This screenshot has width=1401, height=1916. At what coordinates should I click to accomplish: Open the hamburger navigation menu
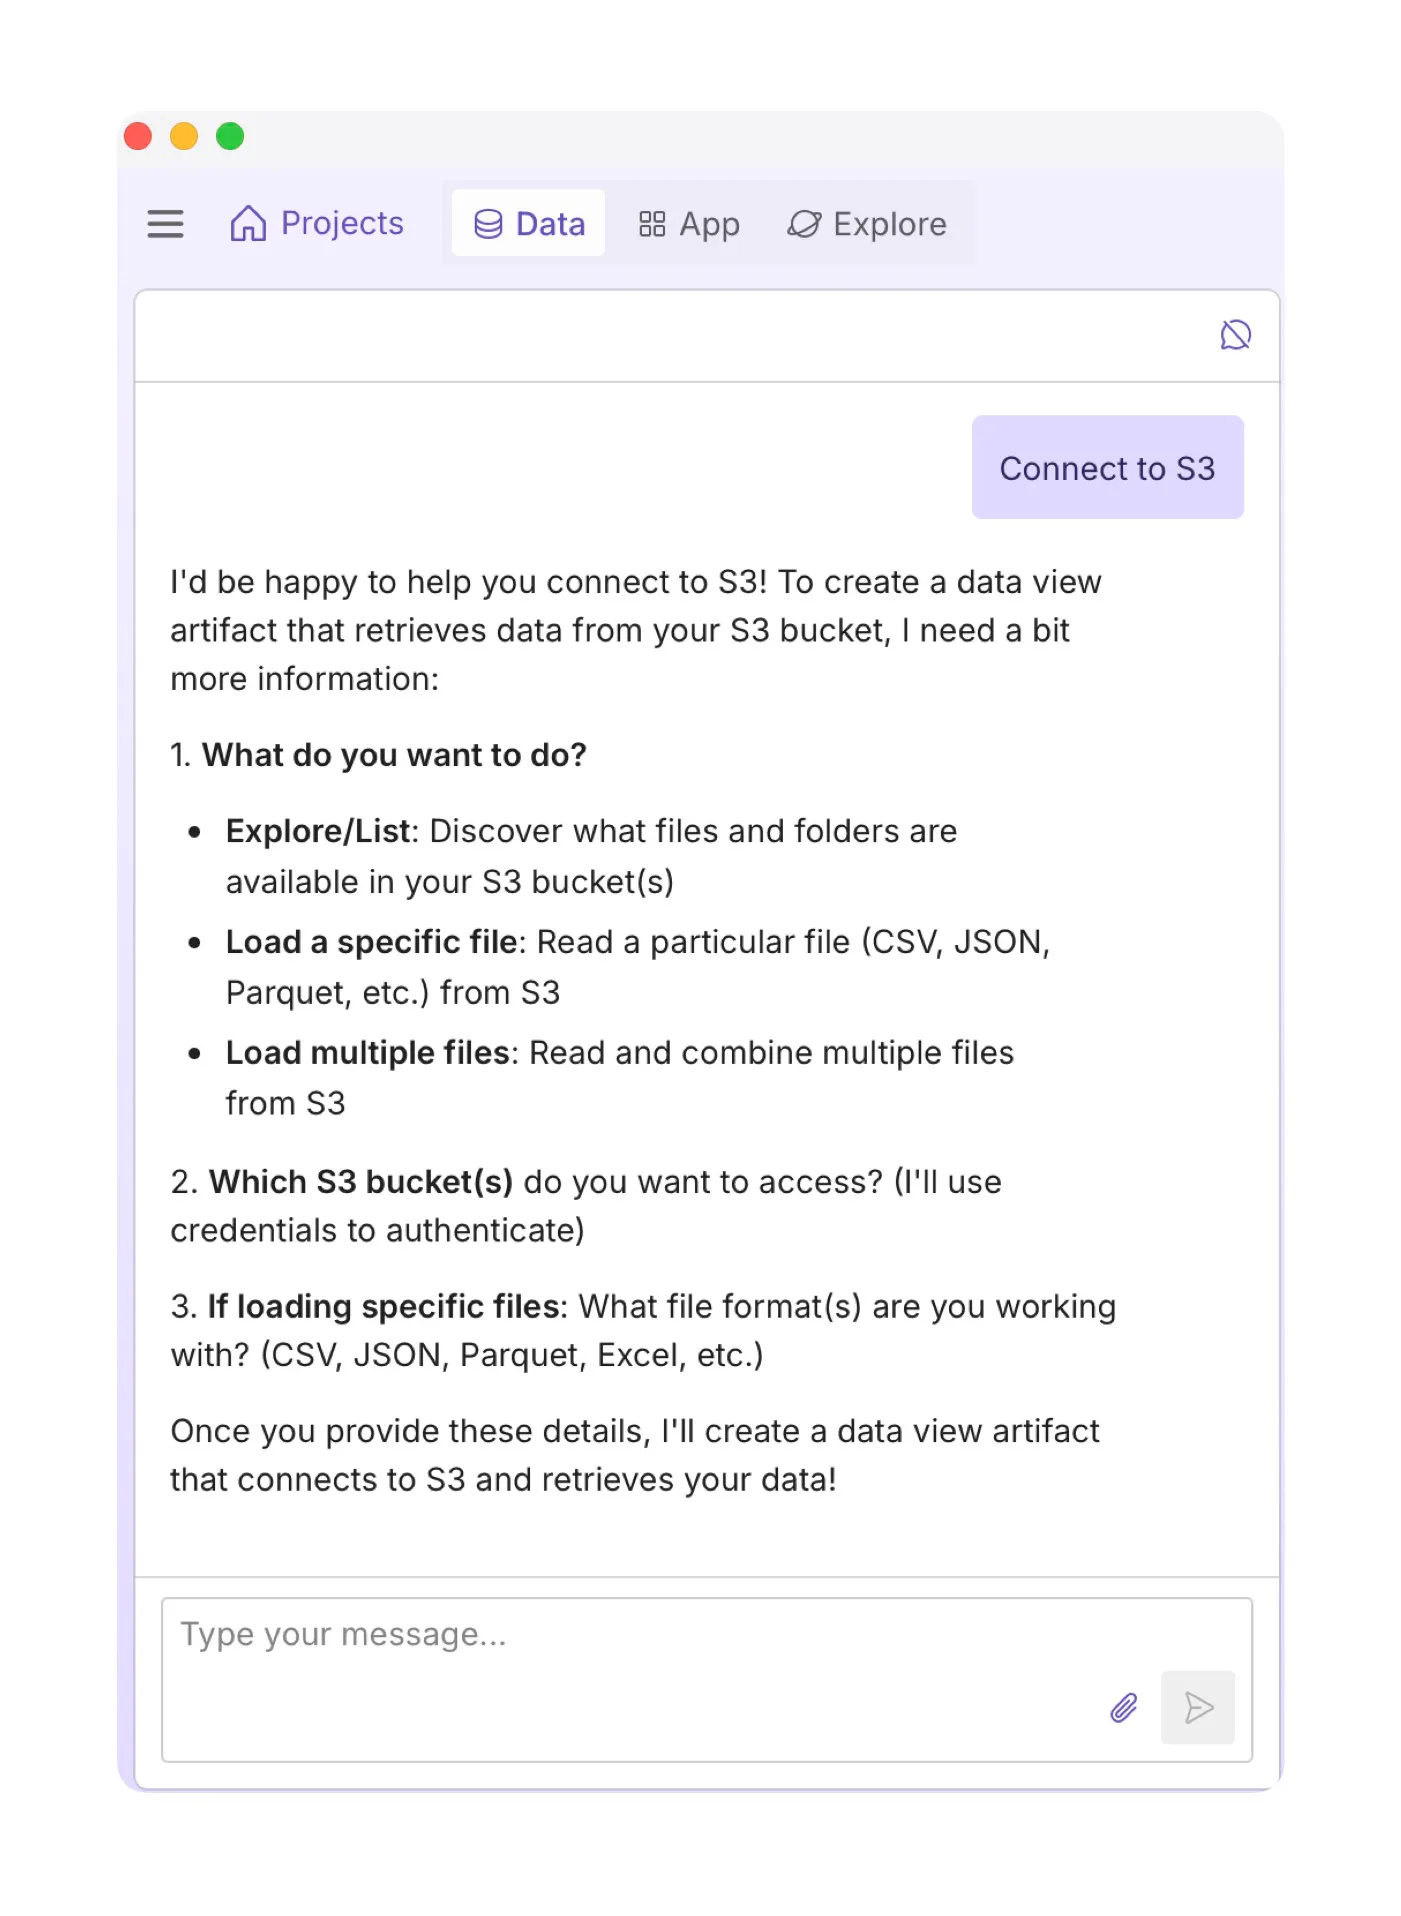(x=166, y=223)
